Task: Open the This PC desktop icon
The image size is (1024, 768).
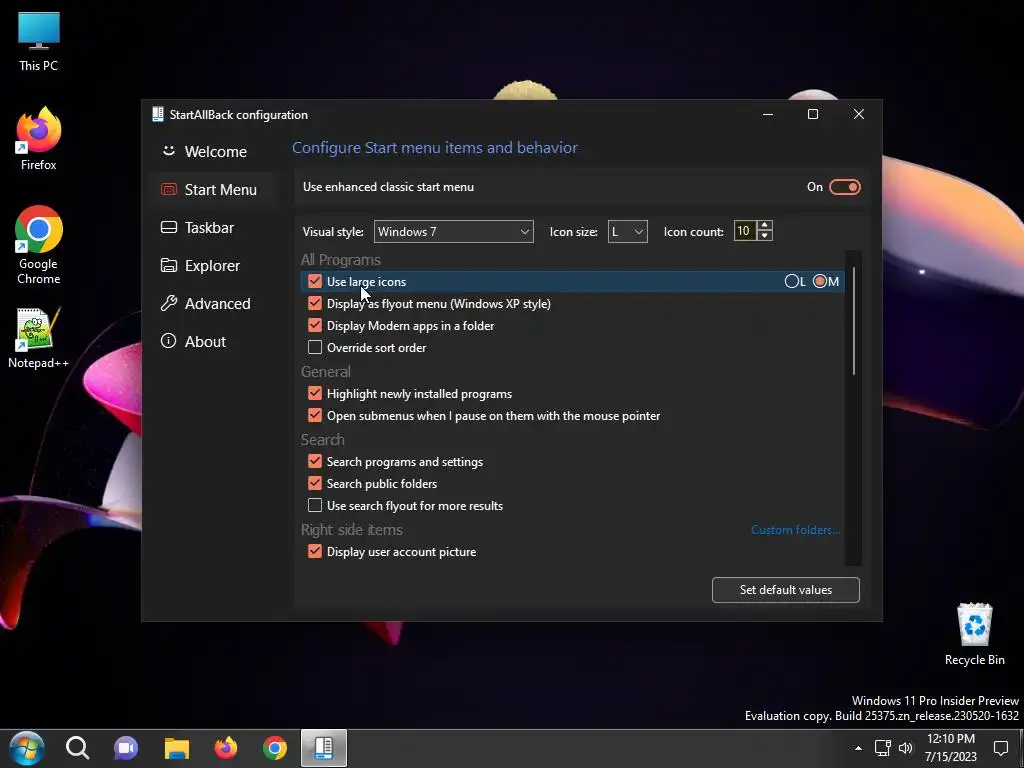Action: click(x=39, y=41)
